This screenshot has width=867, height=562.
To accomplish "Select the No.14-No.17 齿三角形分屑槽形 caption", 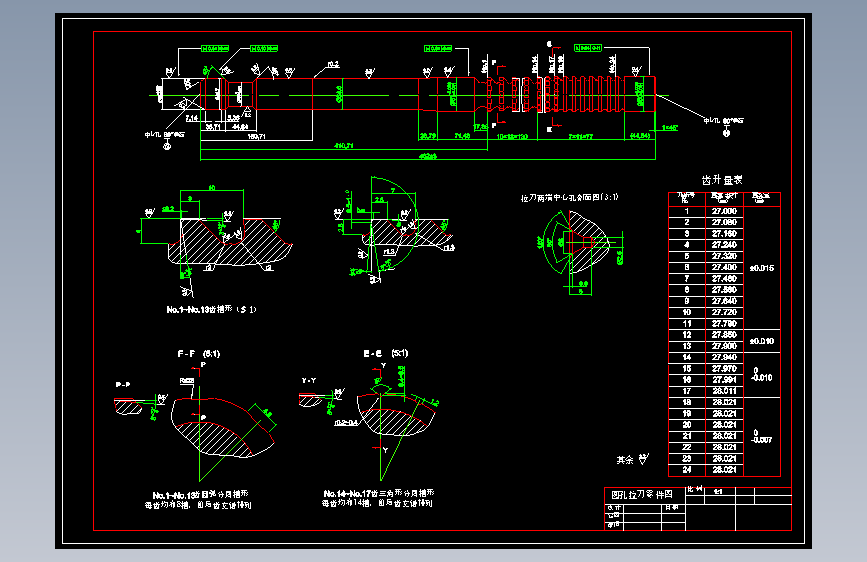I will [x=379, y=493].
